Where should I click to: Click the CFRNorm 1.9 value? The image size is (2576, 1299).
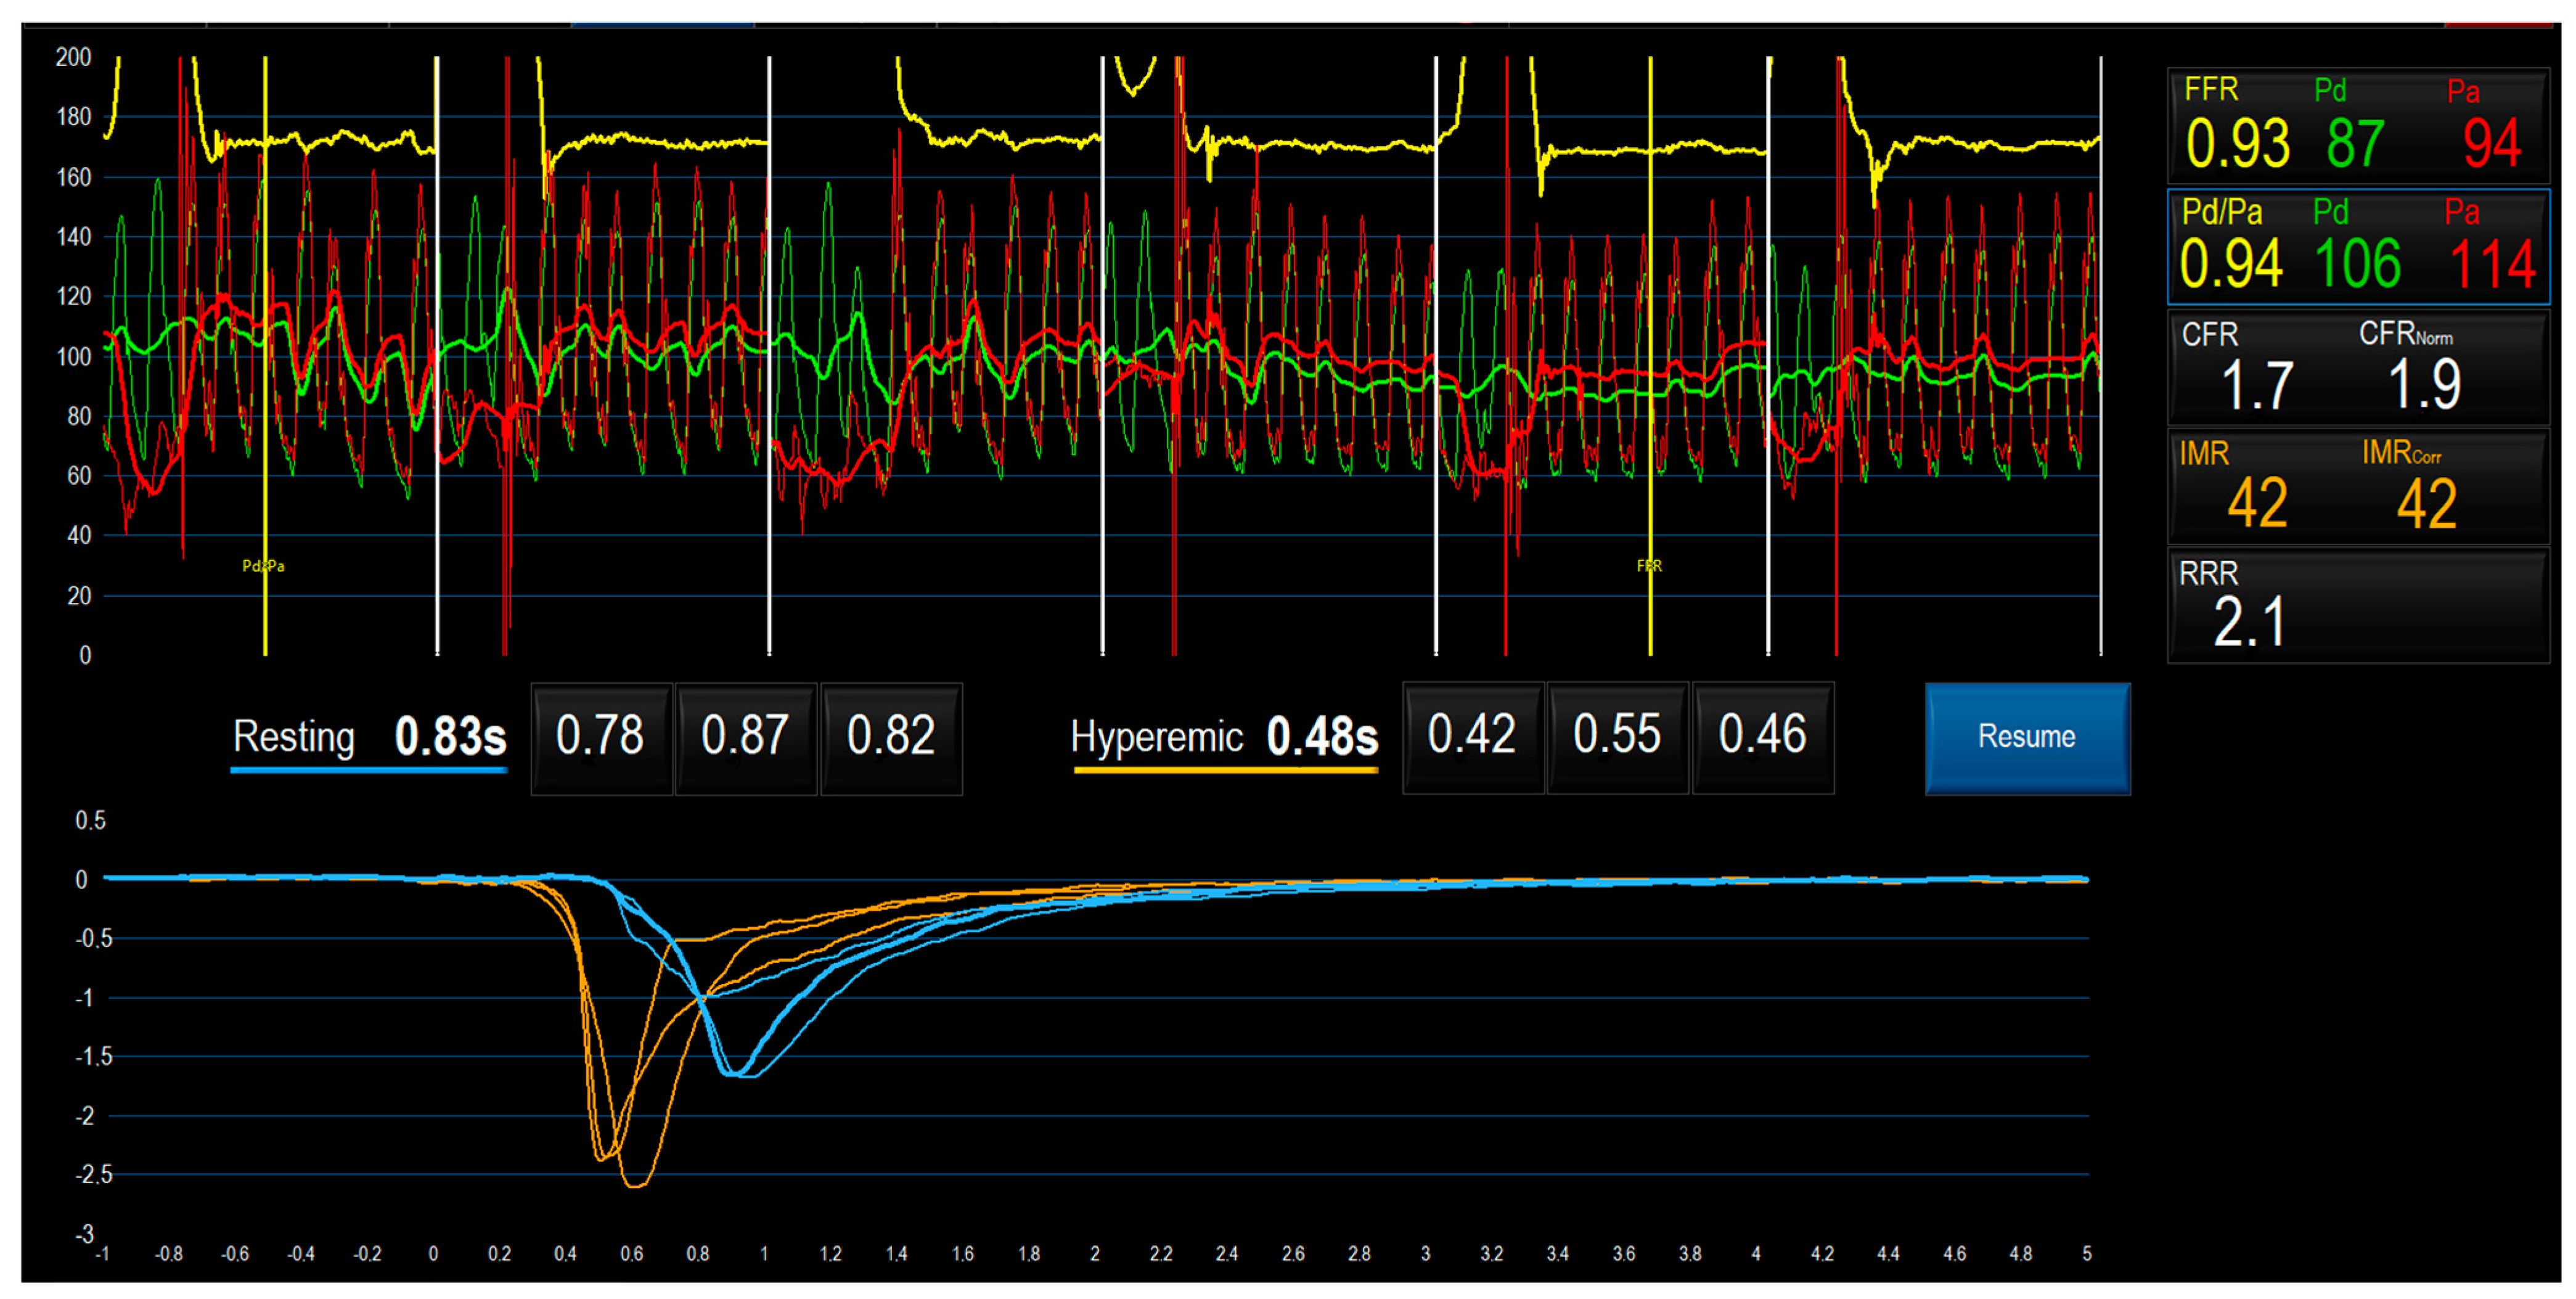tap(2424, 385)
